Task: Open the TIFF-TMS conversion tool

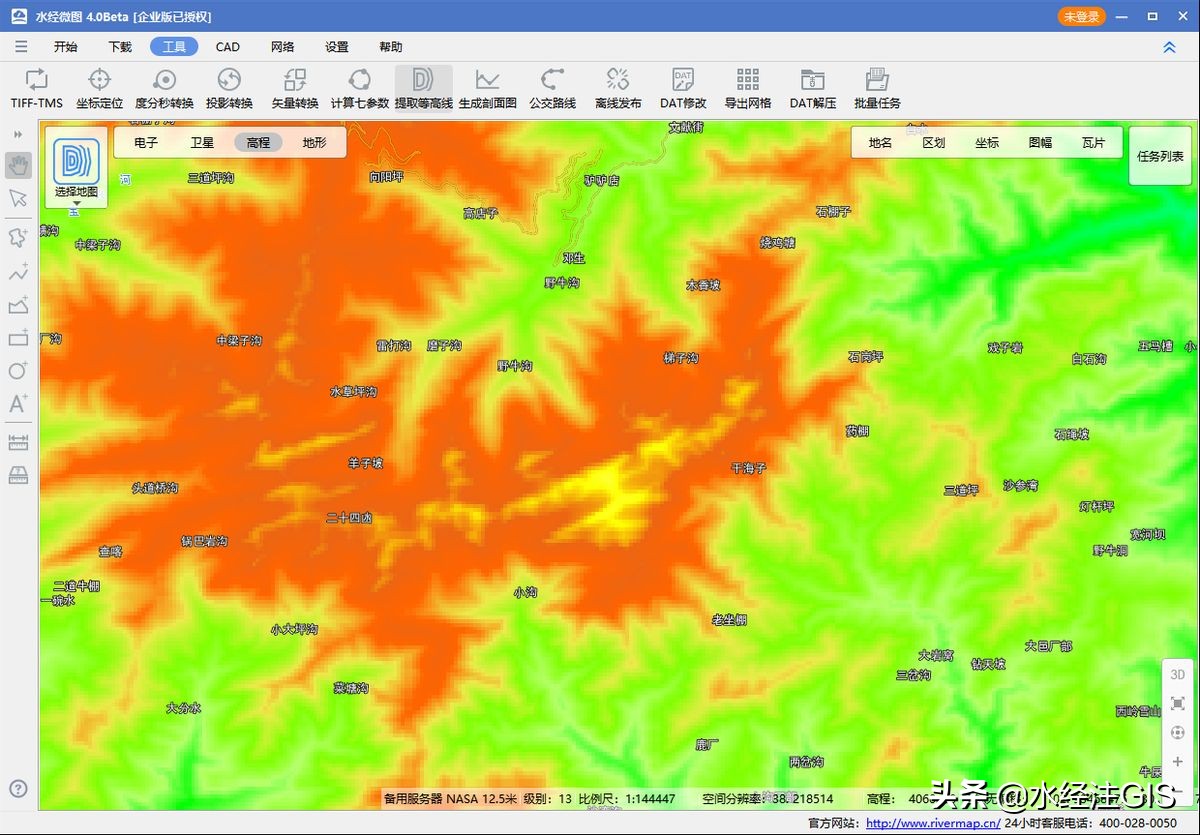Action: [37, 88]
